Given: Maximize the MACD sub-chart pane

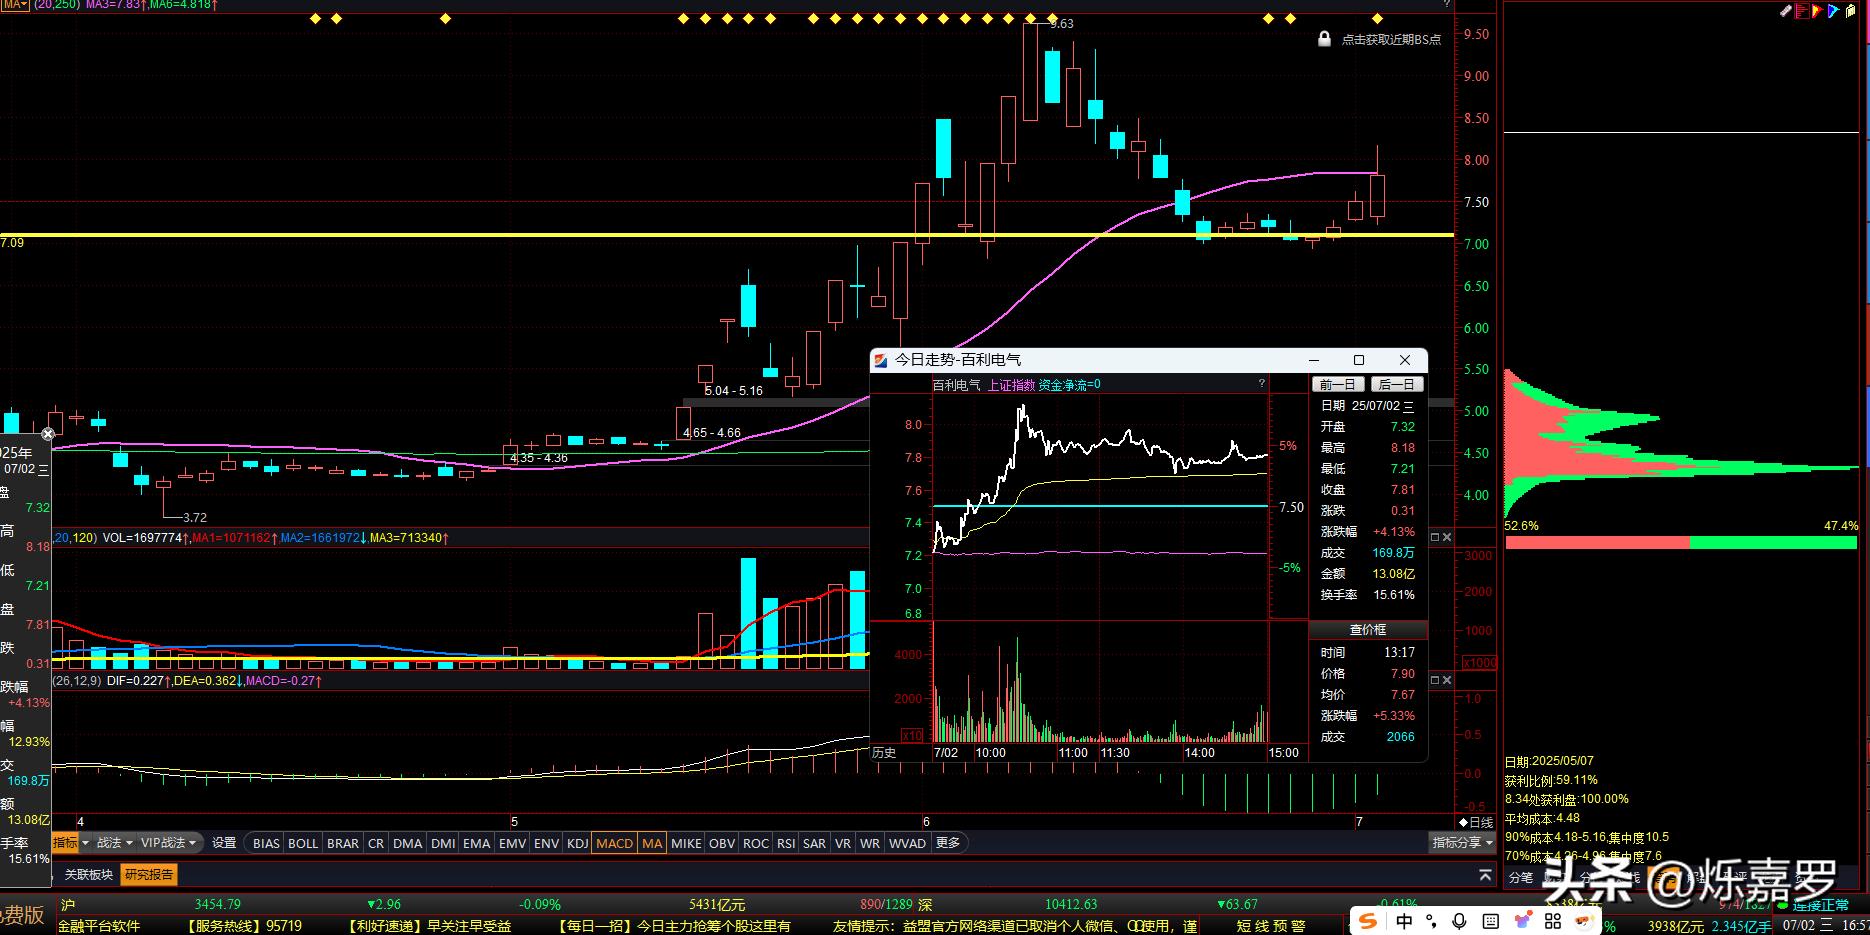Looking at the screenshot, I should (x=1434, y=680).
